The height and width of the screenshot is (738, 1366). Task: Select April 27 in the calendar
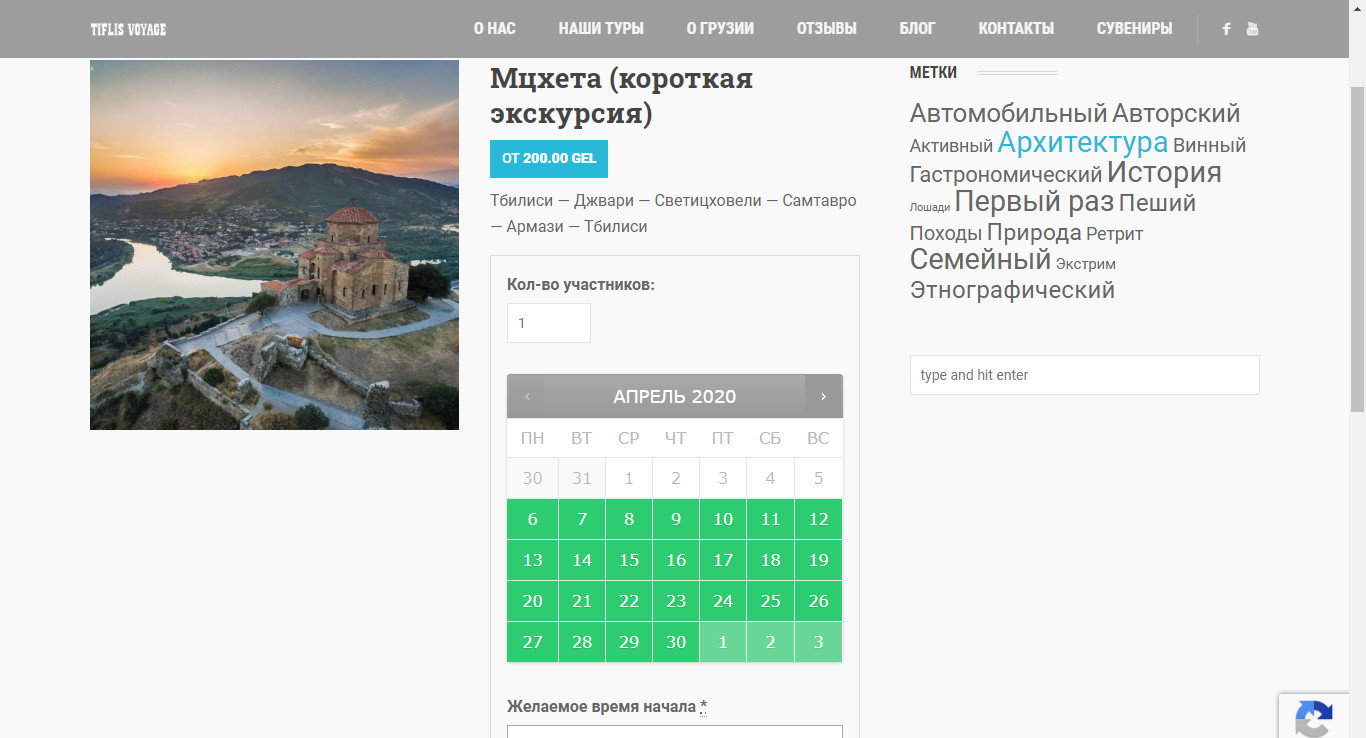click(532, 642)
